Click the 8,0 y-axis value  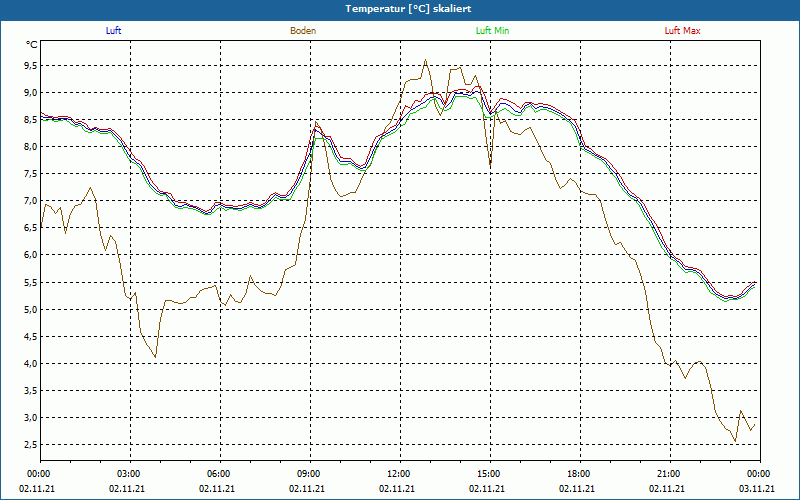point(31,146)
